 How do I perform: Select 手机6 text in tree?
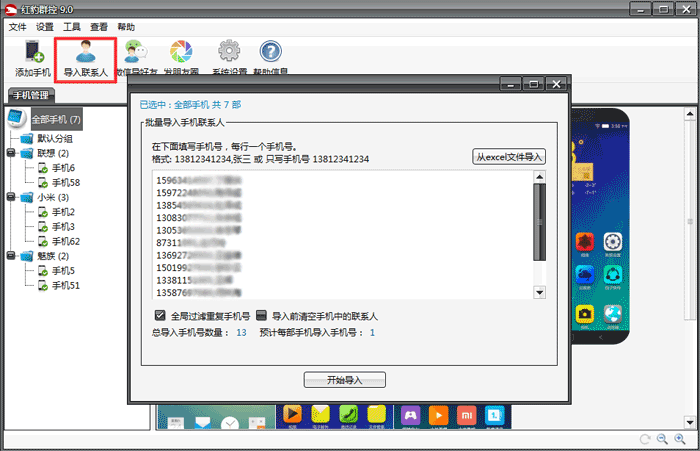[x=63, y=168]
